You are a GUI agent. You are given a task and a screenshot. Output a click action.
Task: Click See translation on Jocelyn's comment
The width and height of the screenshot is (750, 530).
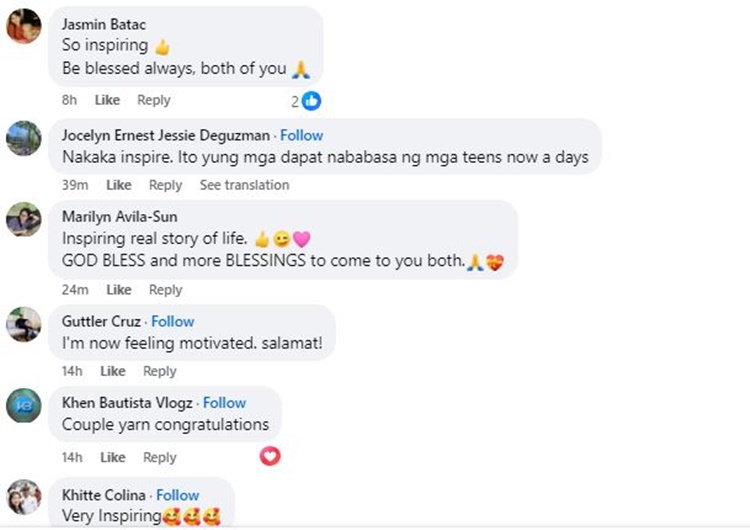244,185
